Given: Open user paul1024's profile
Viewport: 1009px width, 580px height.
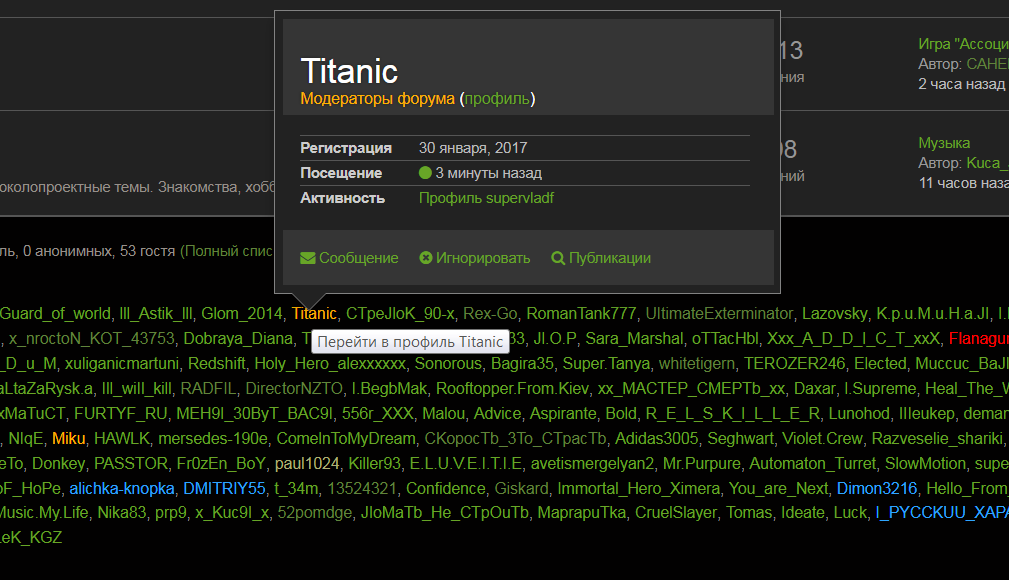Looking at the screenshot, I should pos(308,463).
